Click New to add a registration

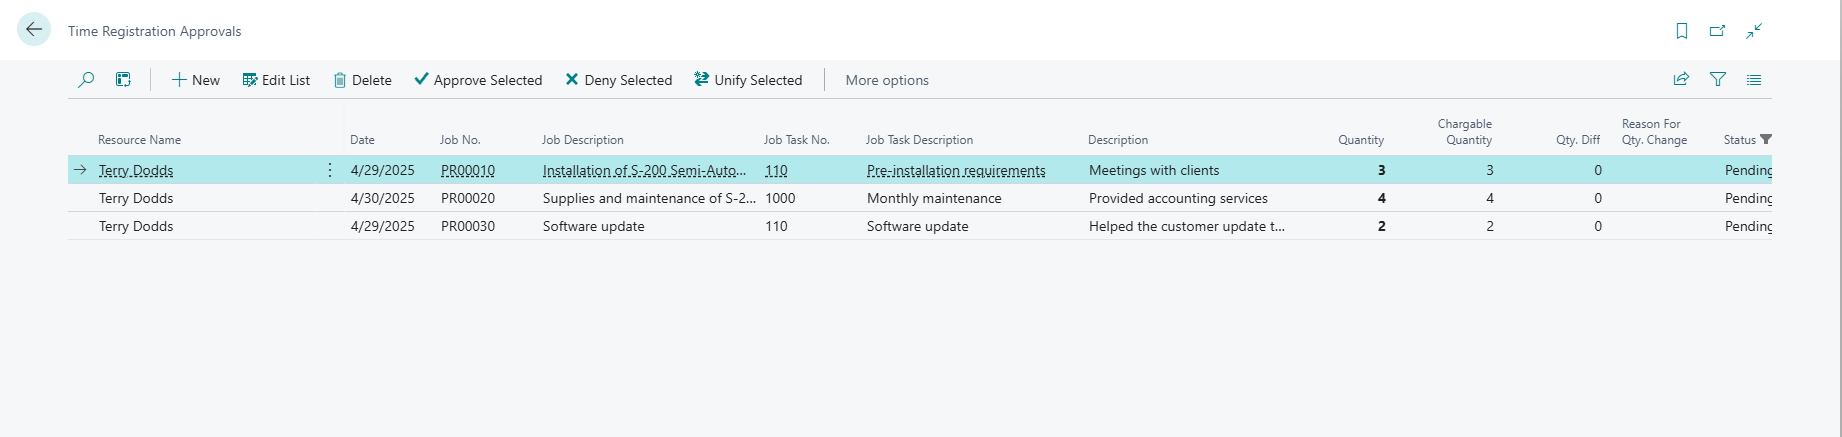tap(196, 80)
